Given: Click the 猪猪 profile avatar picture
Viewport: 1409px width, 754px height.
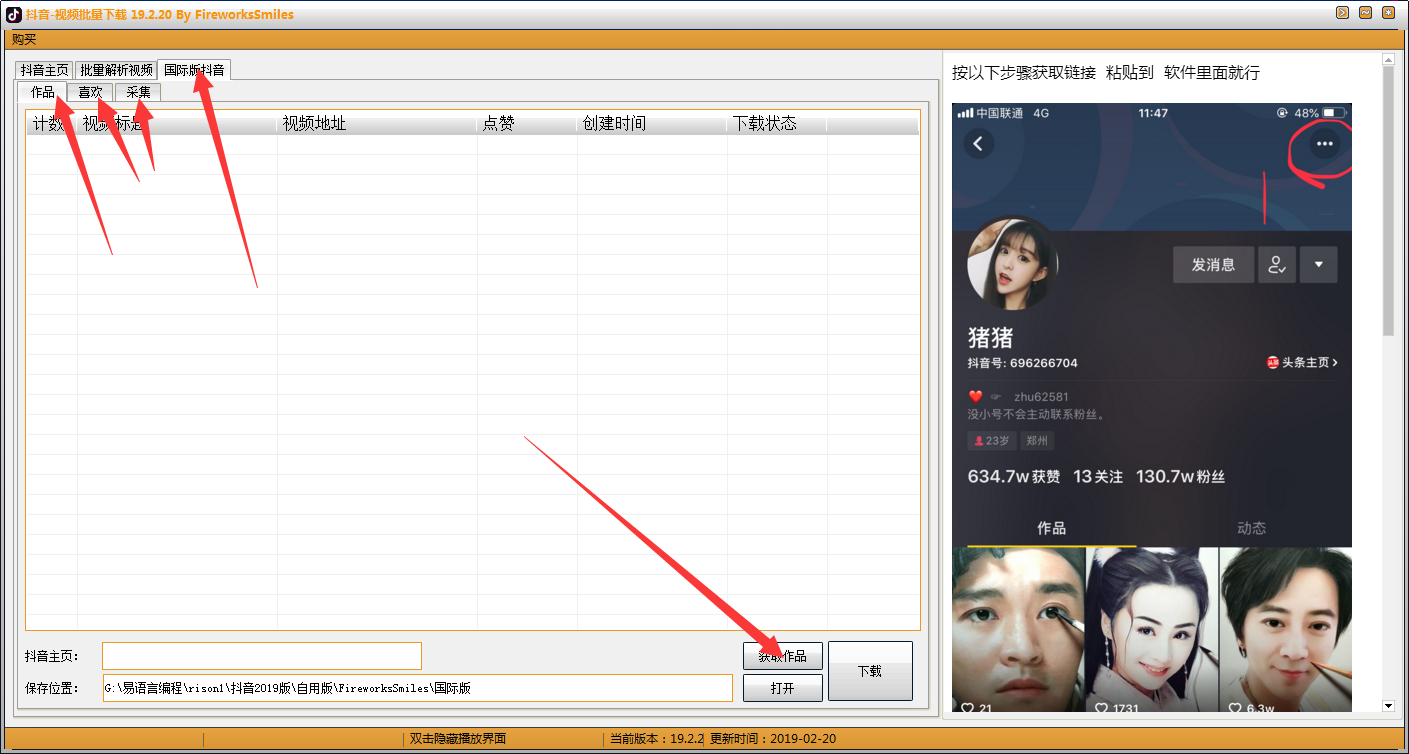Looking at the screenshot, I should tap(1012, 265).
